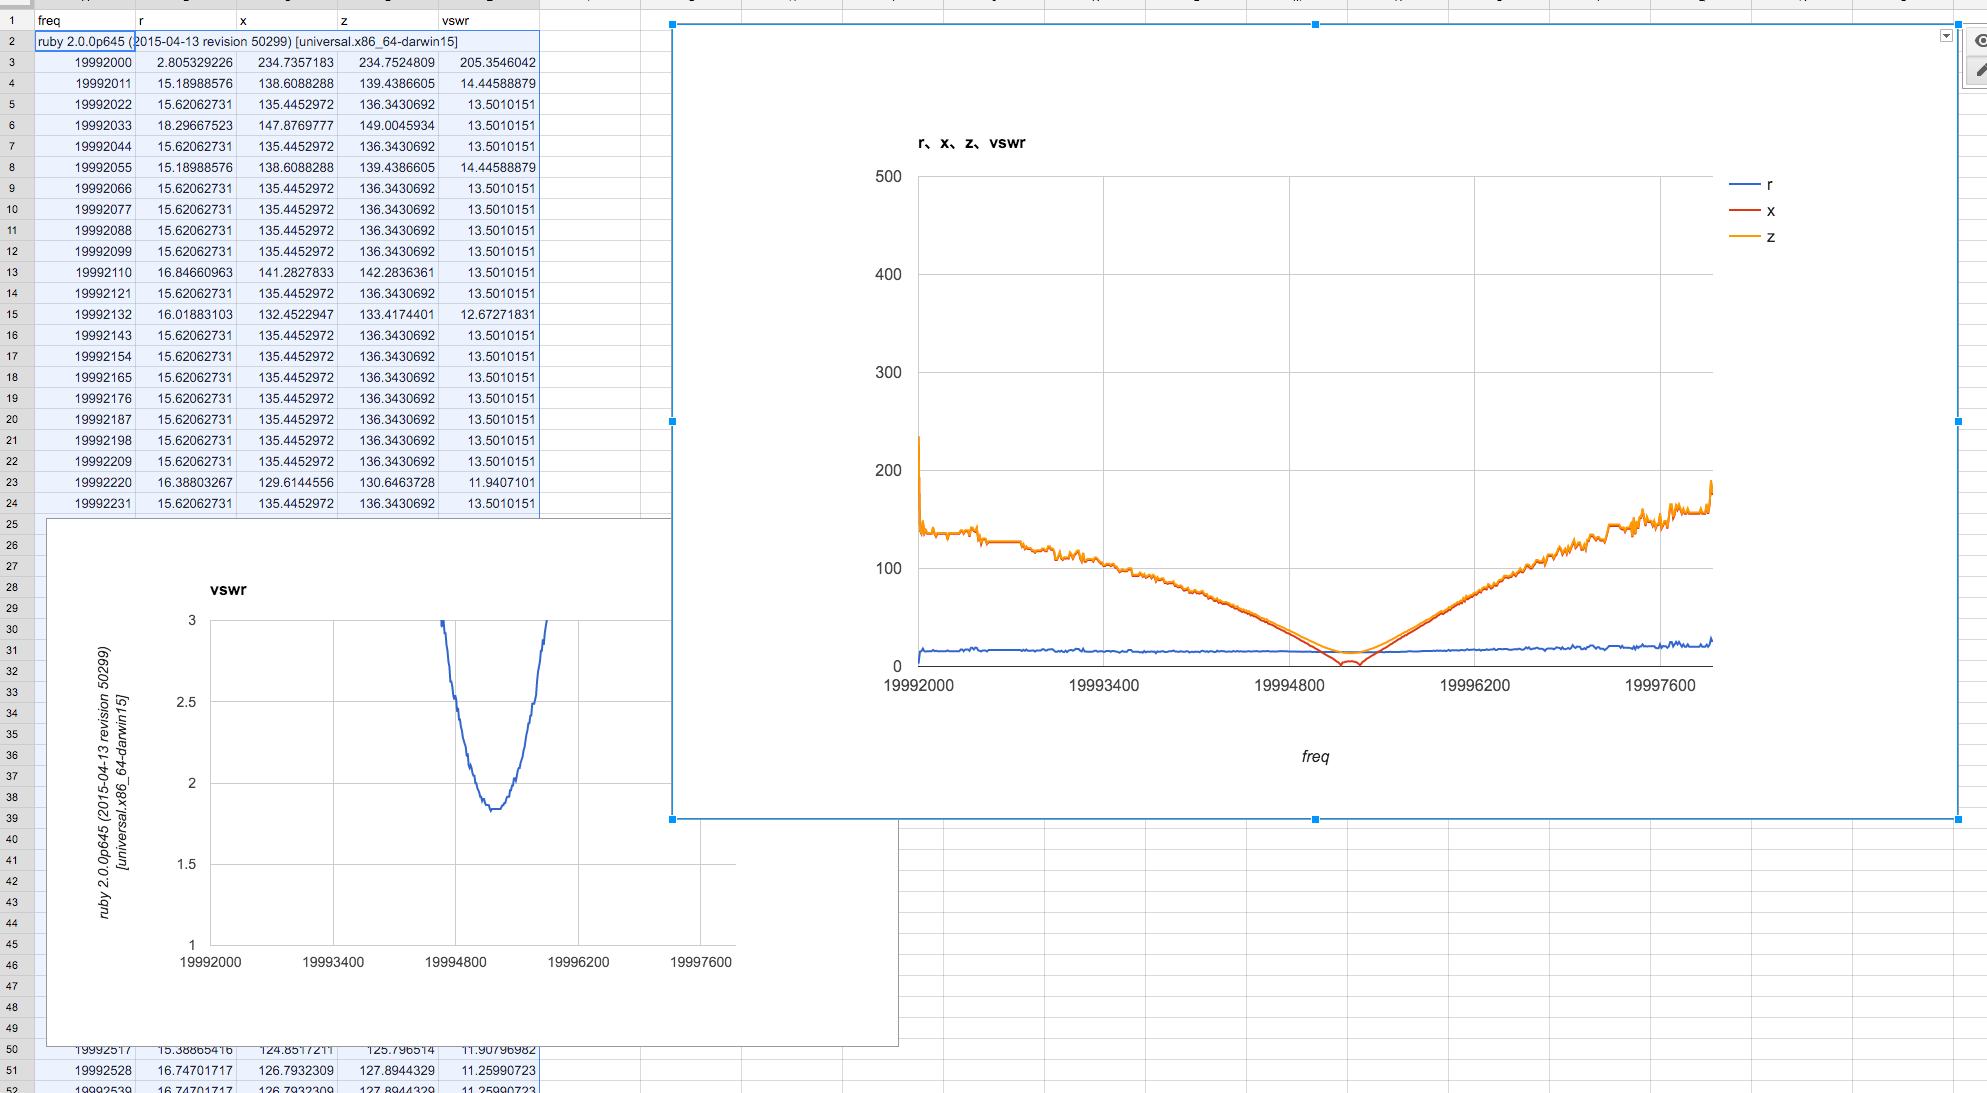The height and width of the screenshot is (1093, 1987).
Task: Click the top-left chart resize handle
Action: coord(672,24)
